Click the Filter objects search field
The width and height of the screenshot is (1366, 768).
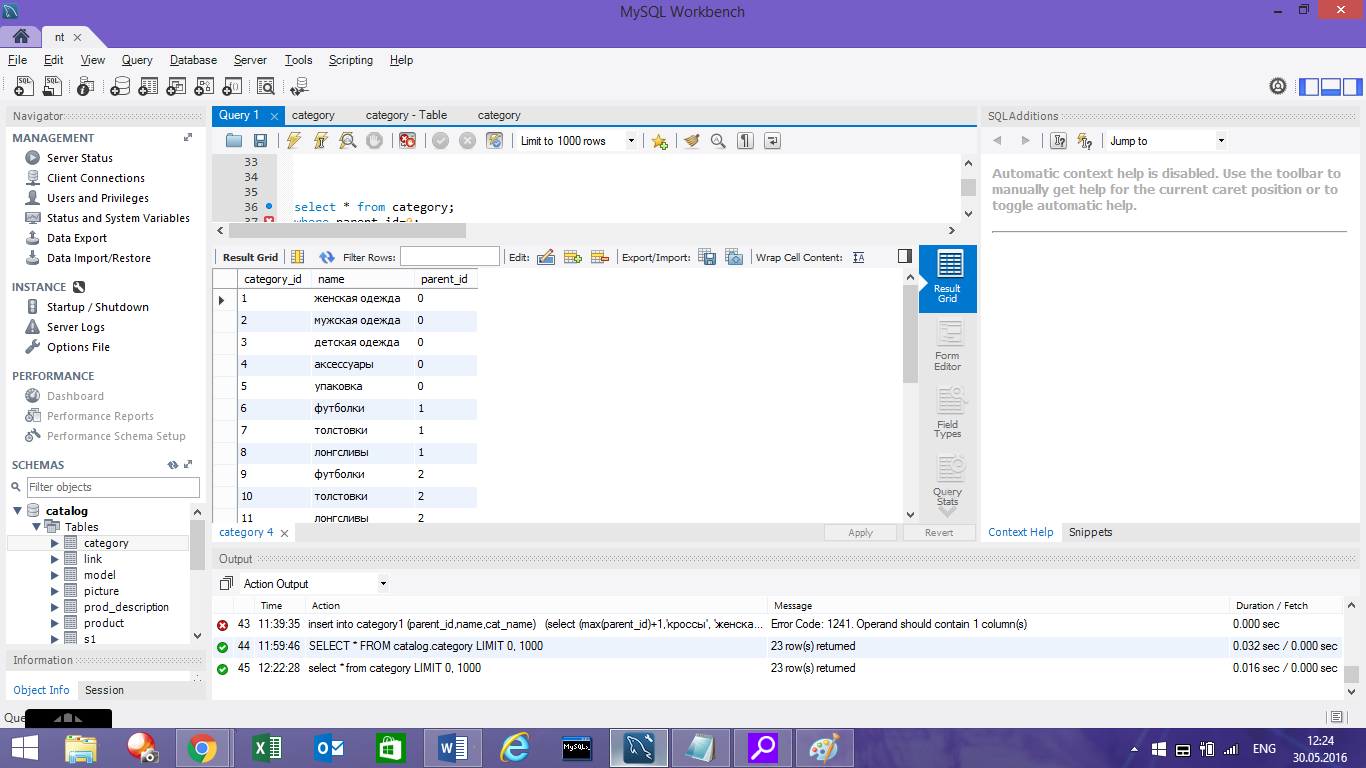[x=112, y=487]
